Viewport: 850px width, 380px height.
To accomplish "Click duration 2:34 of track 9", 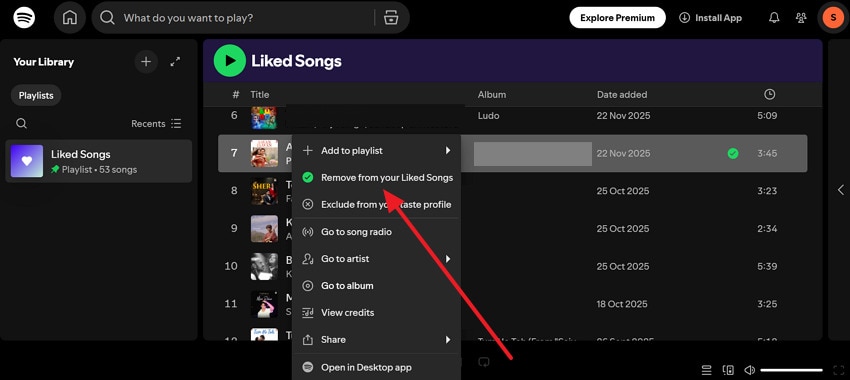I will [767, 229].
